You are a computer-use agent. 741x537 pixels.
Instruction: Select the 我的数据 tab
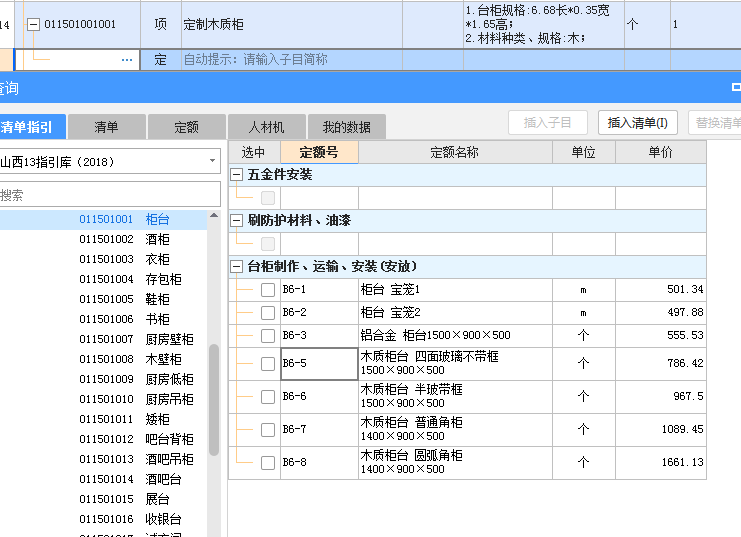pyautogui.click(x=346, y=127)
